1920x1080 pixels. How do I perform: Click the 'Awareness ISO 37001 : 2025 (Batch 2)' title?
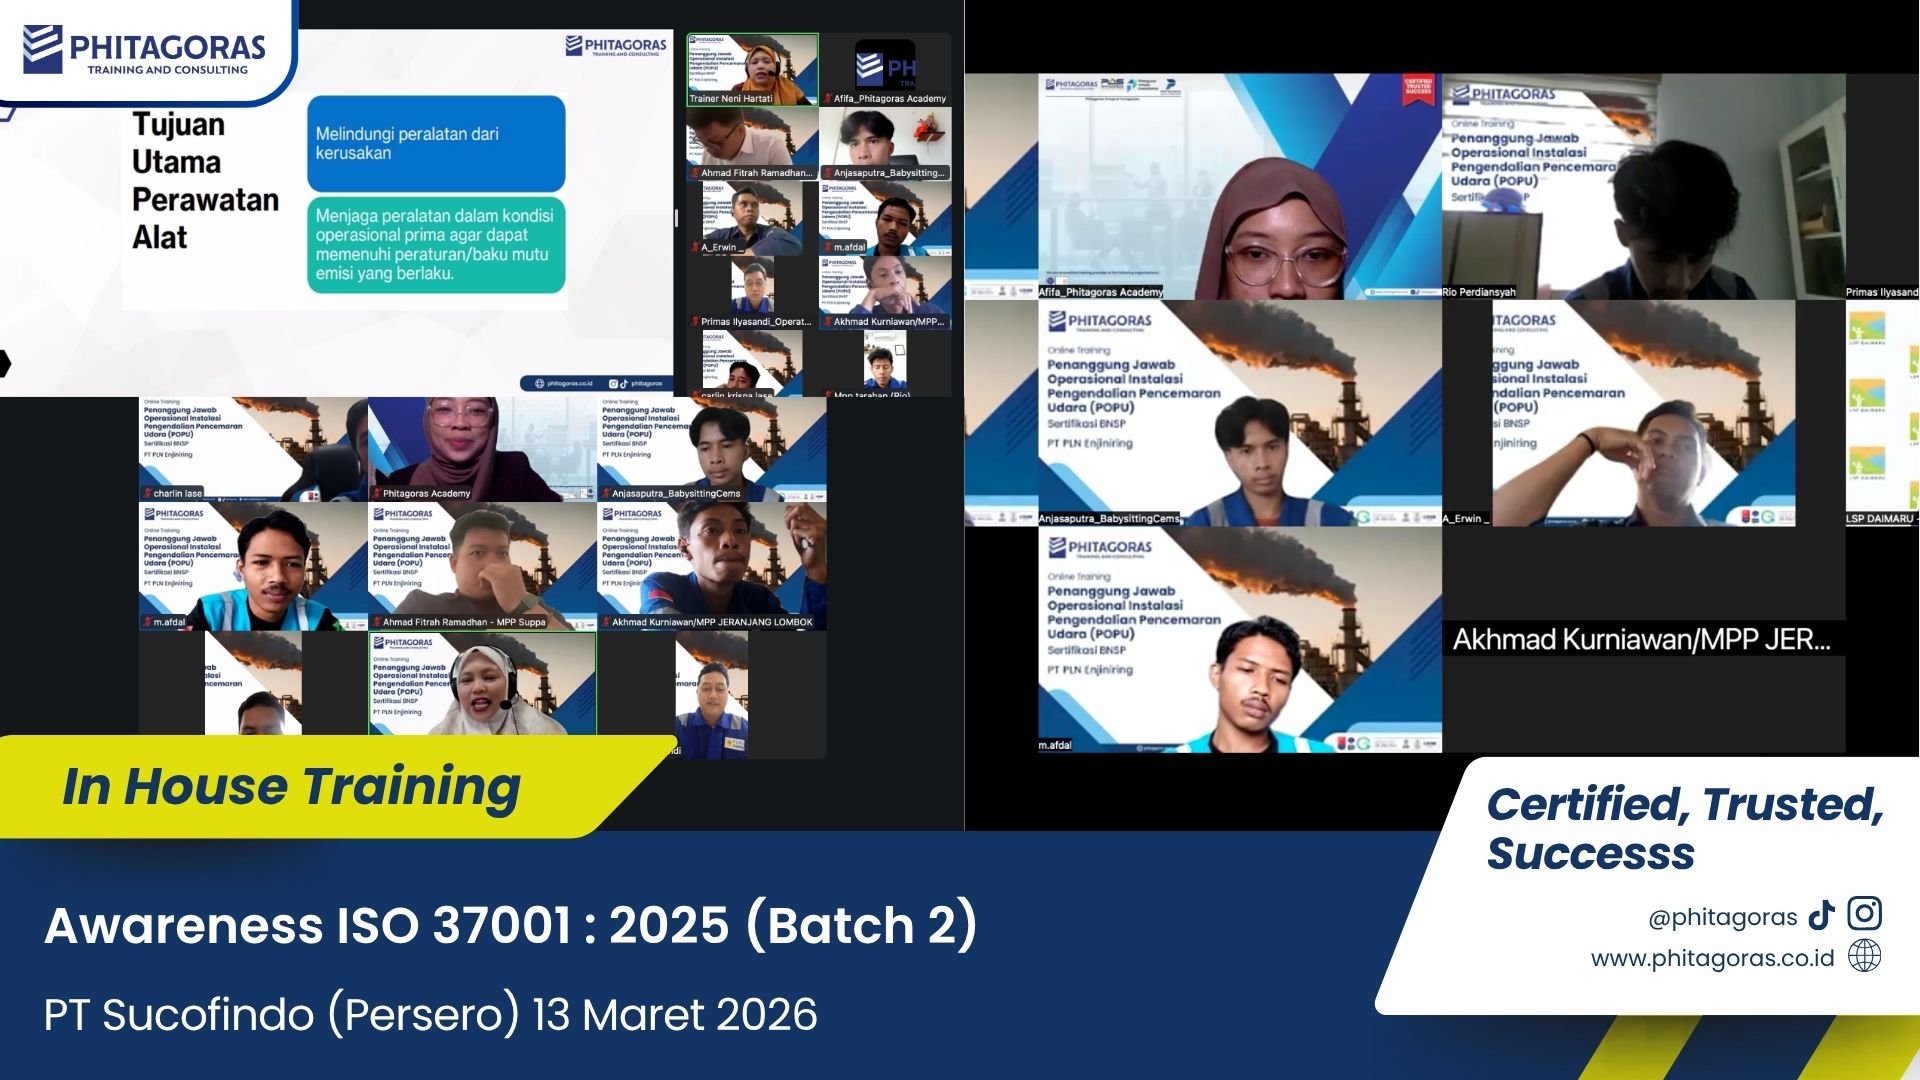[511, 925]
